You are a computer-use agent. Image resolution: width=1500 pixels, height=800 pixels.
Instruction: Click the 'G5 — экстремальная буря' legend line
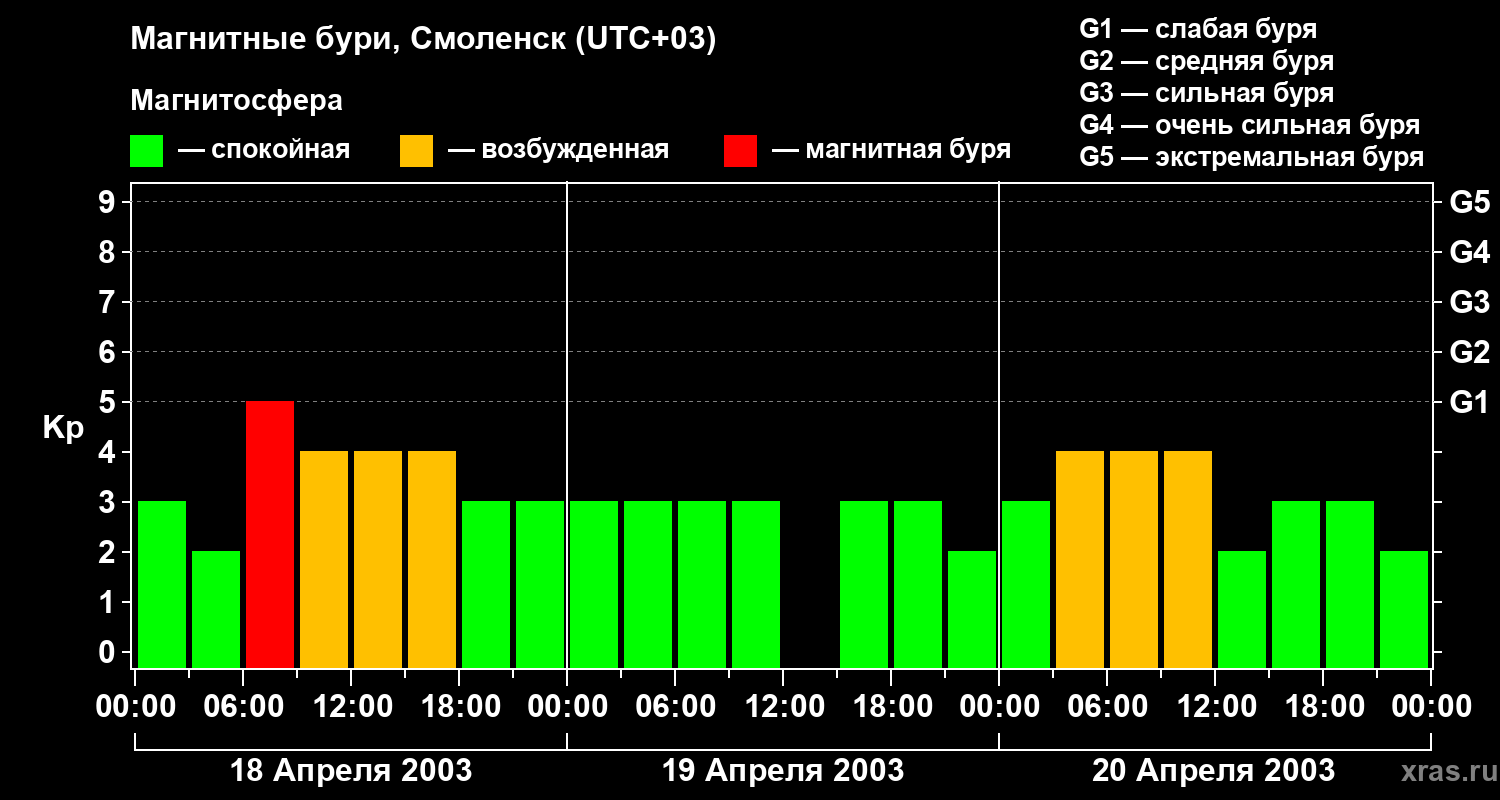(1252, 157)
